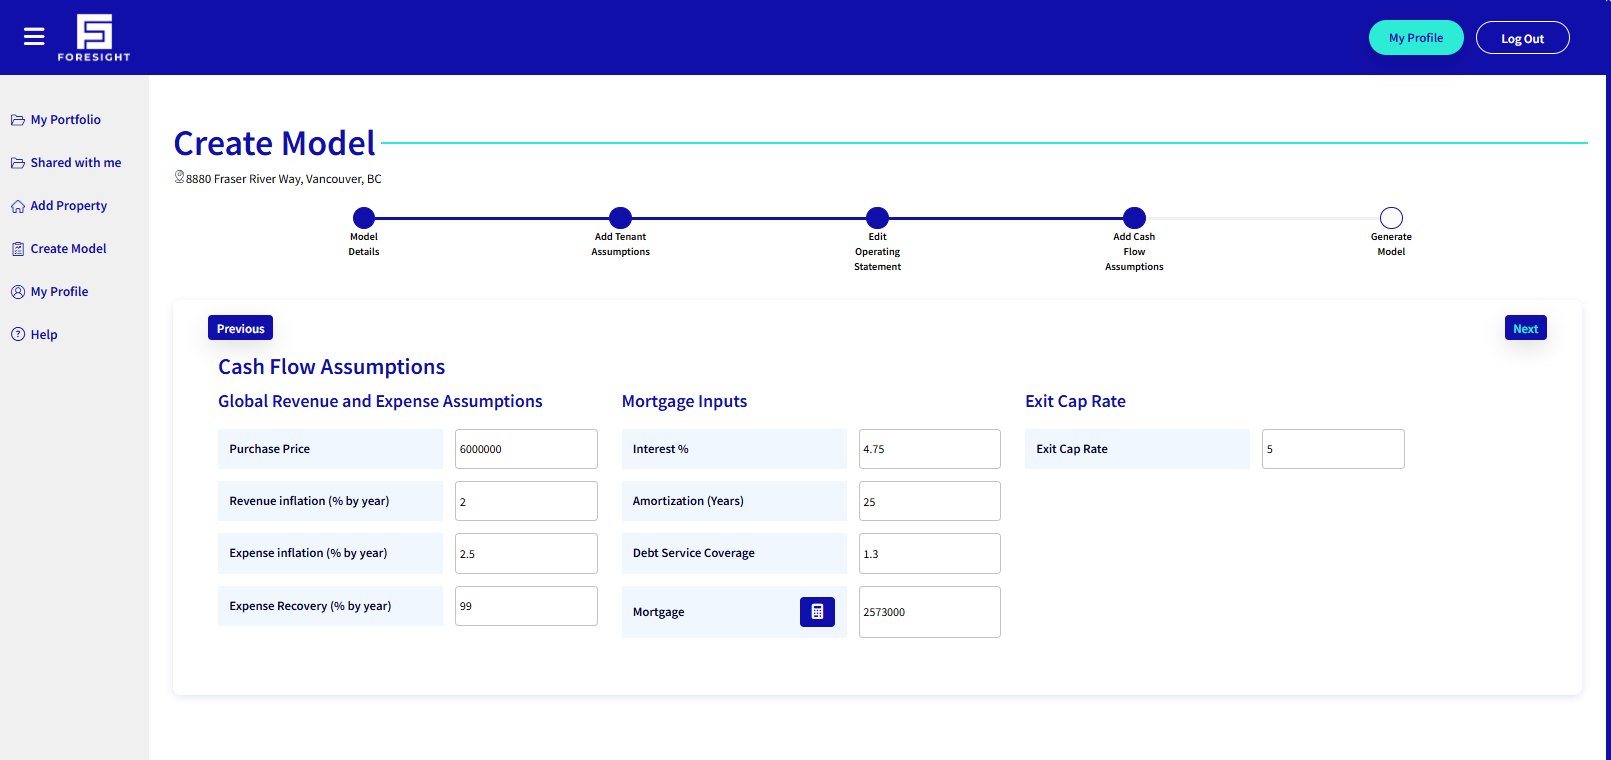Screen dimensions: 1611x760
Task: Select the Add Tenant Assumptions step
Action: click(620, 218)
